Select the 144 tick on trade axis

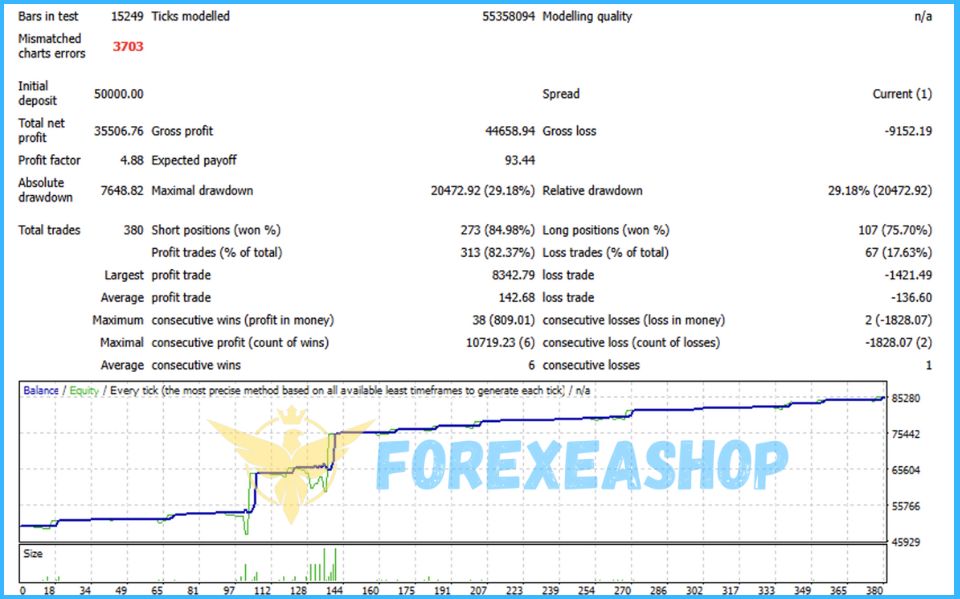click(x=334, y=591)
